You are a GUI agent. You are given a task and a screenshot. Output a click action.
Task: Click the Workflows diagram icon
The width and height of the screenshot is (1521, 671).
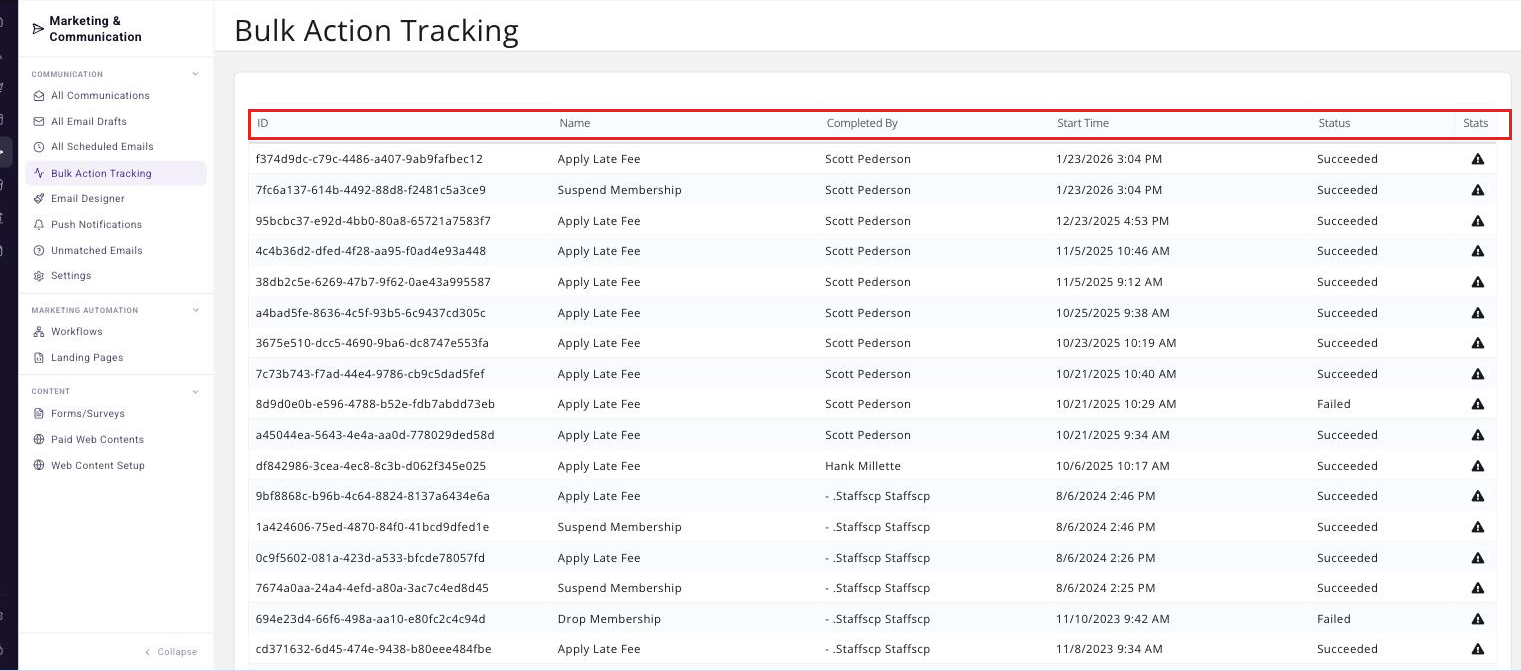pos(39,332)
